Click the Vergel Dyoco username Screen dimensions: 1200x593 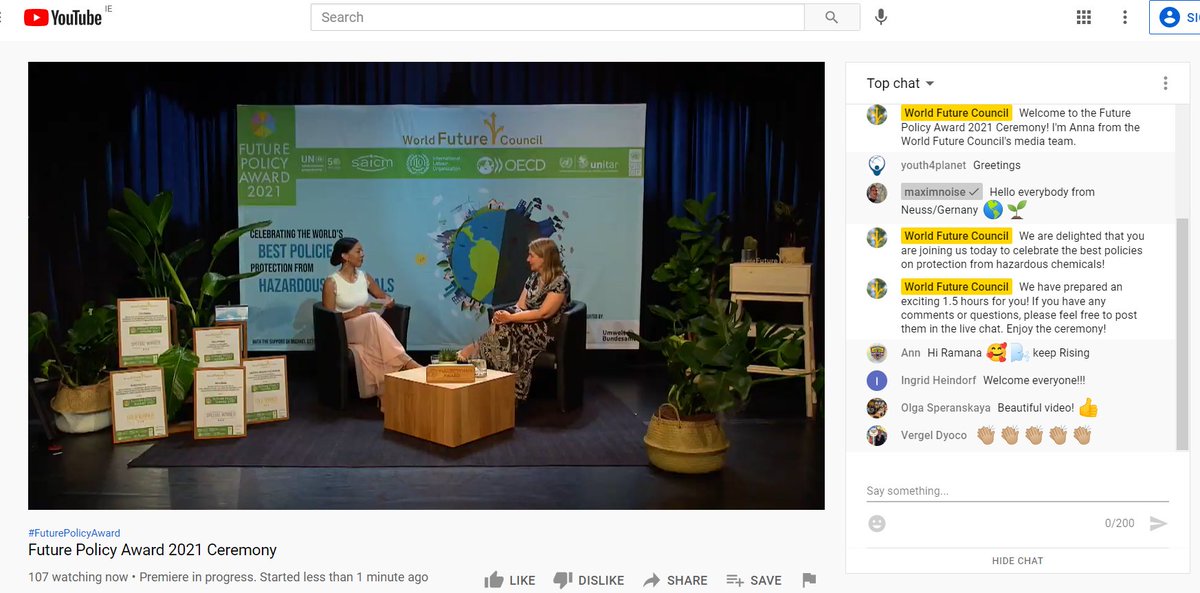point(934,435)
